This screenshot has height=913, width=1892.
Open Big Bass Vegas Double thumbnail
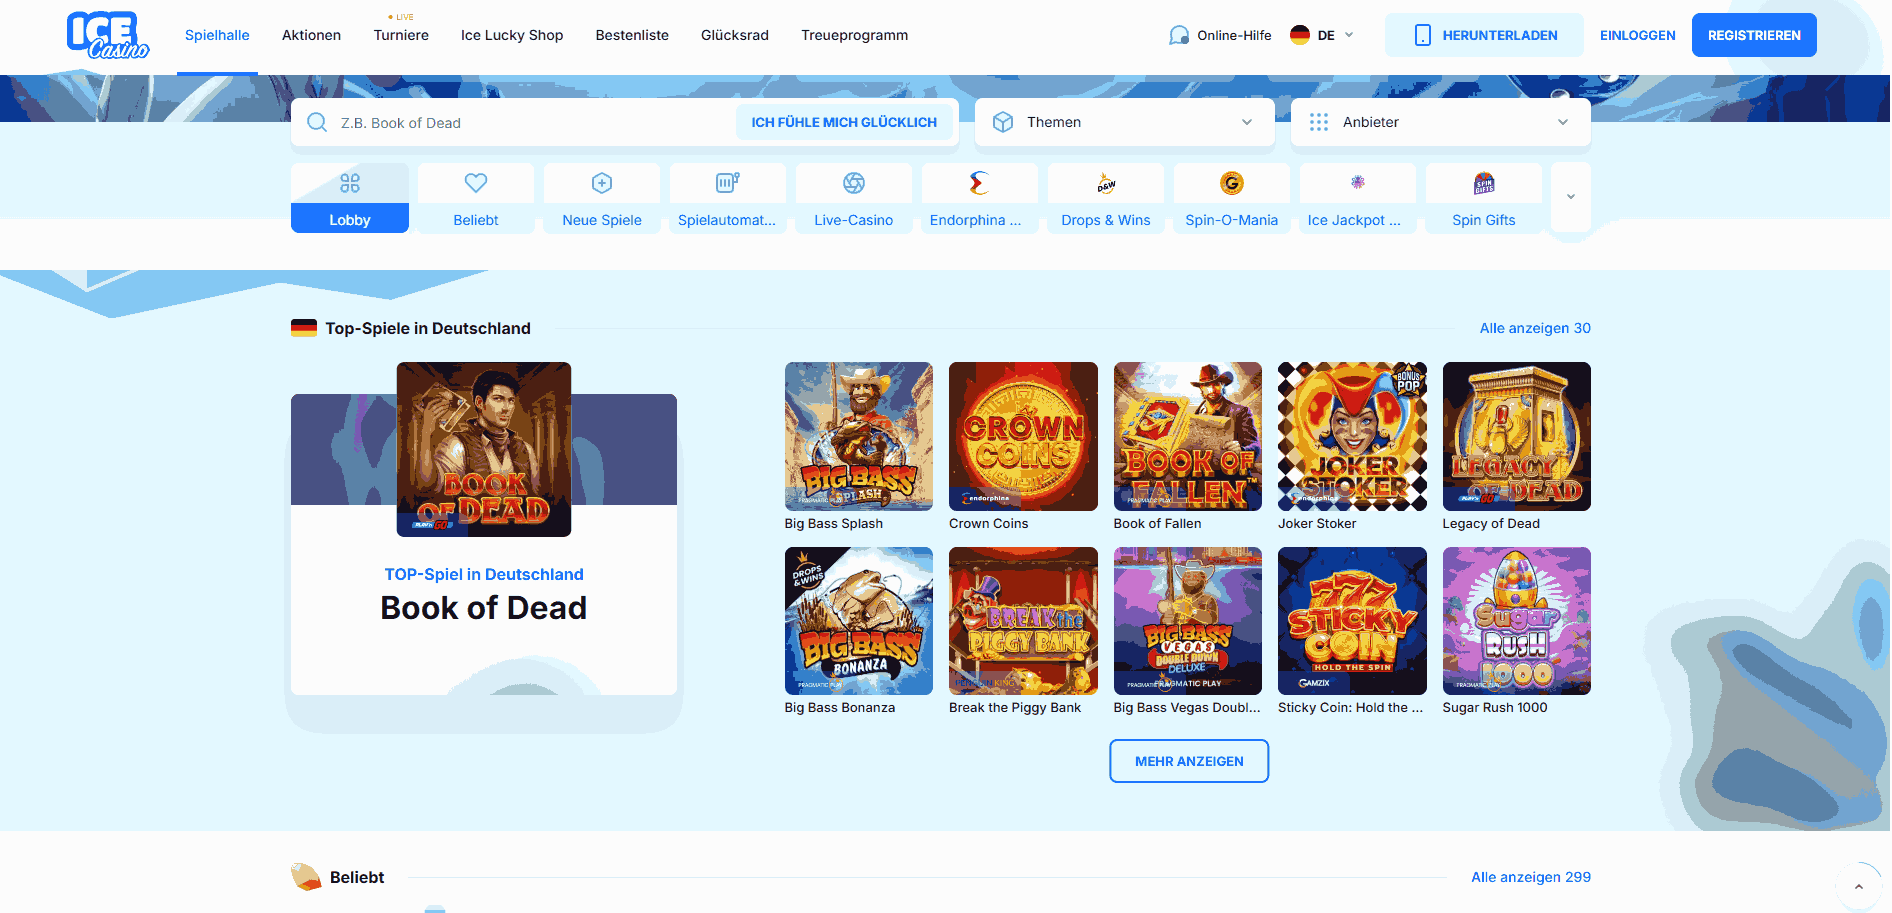coord(1188,621)
